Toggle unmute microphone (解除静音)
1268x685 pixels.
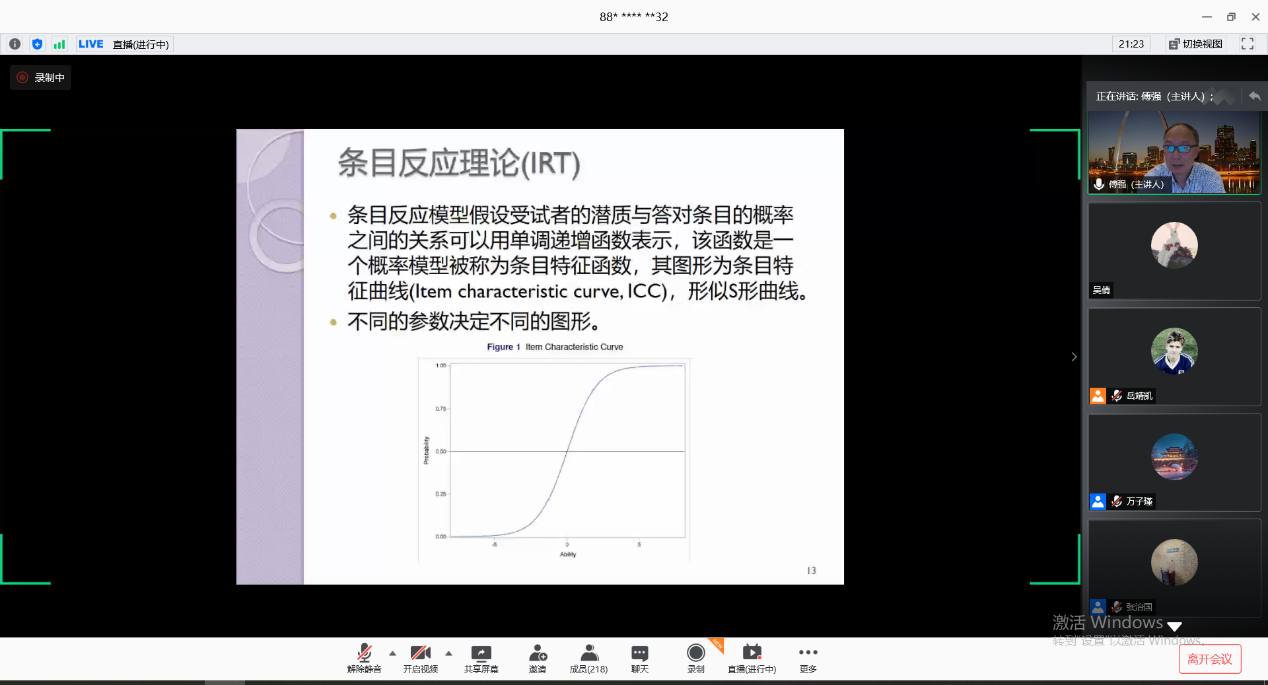(365, 658)
